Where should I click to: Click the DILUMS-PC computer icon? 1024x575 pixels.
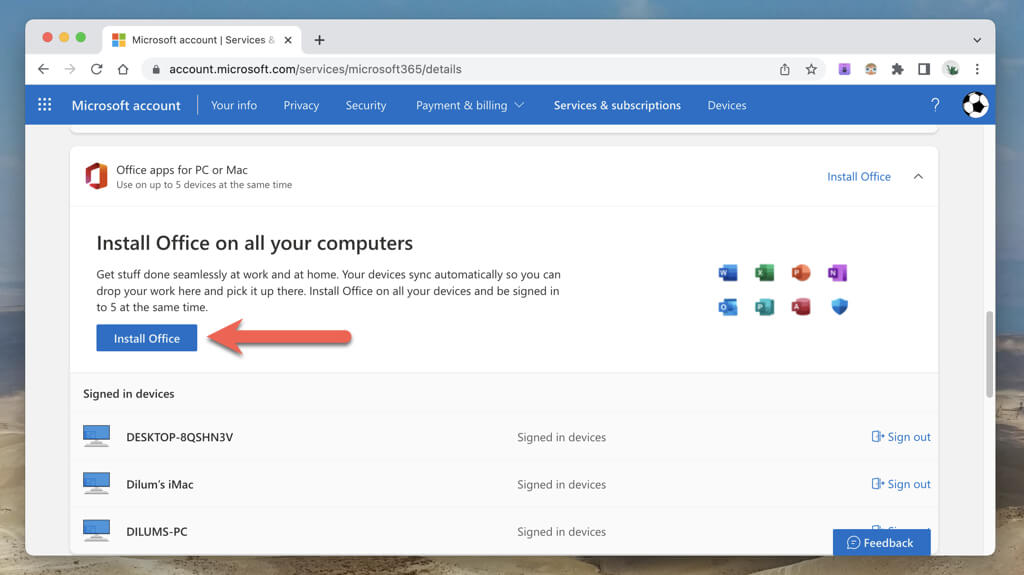point(96,531)
